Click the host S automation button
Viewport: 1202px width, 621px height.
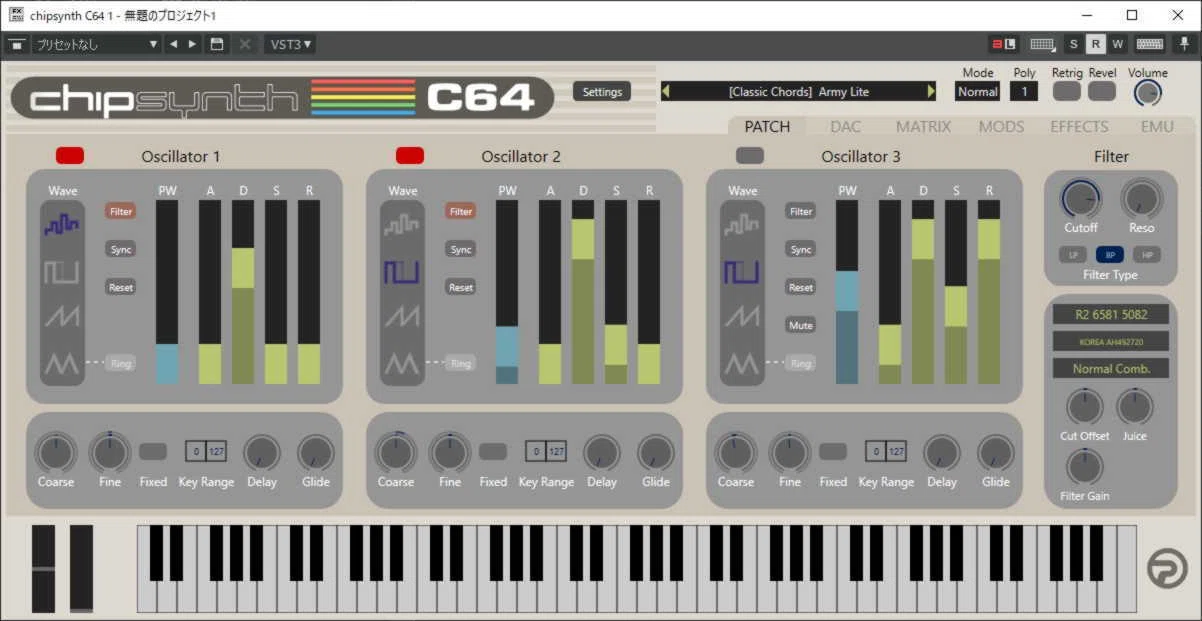(1074, 44)
